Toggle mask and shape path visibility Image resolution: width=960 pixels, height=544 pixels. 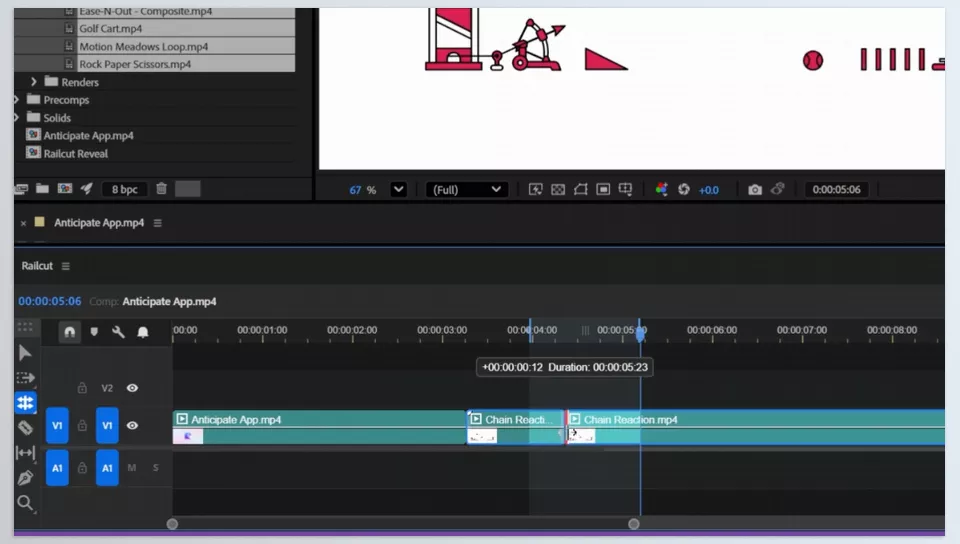580,190
